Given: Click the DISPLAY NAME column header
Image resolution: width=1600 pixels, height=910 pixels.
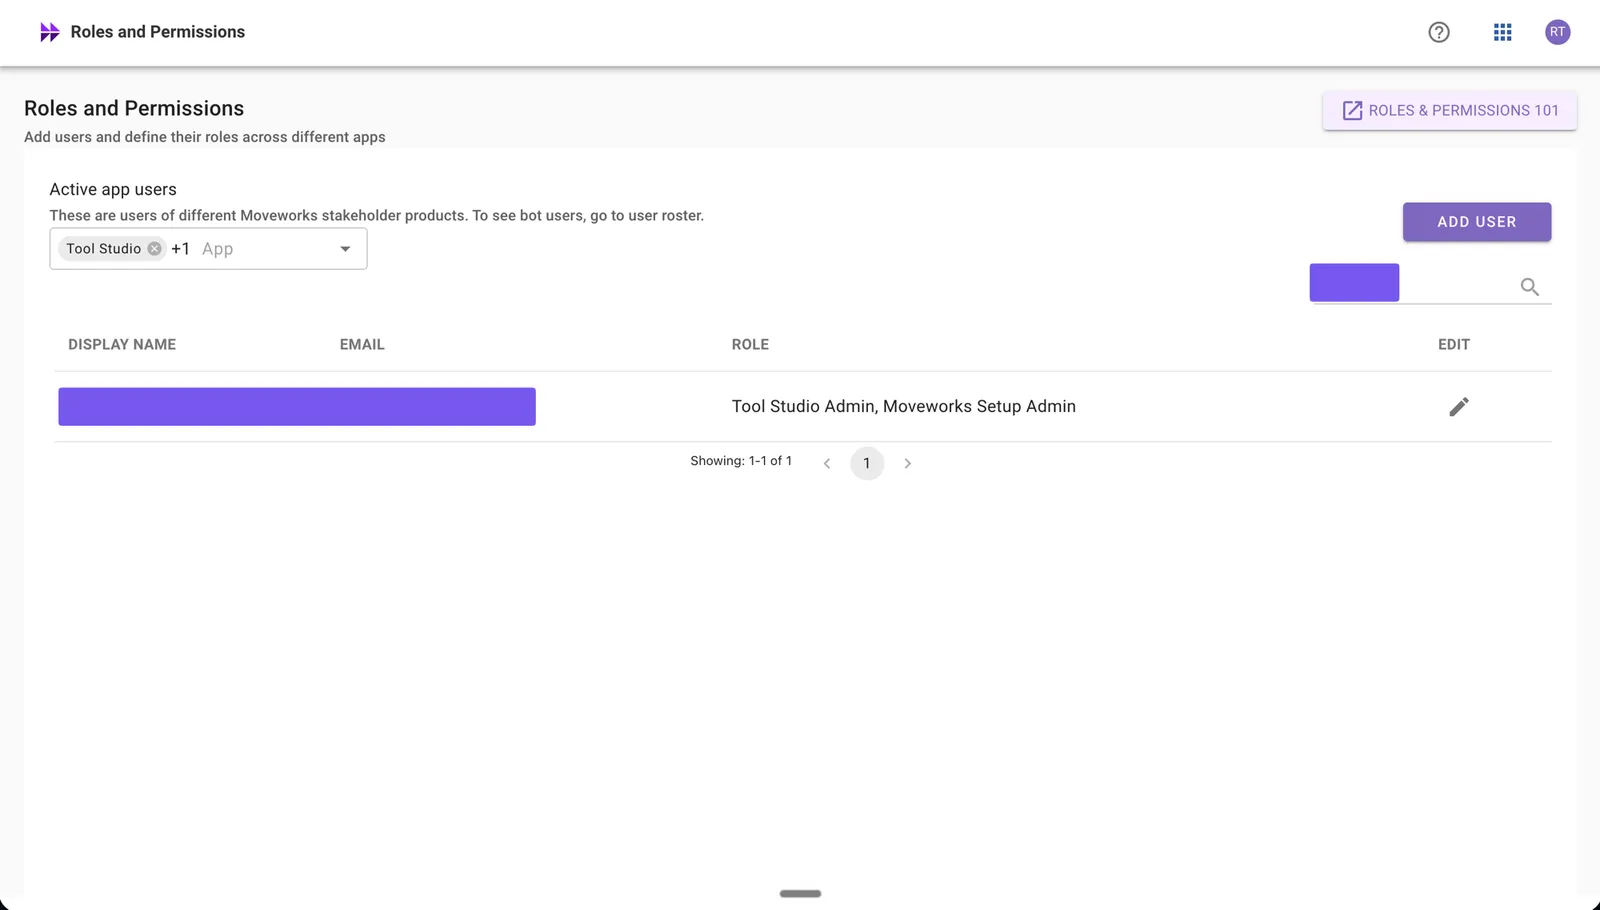Looking at the screenshot, I should [122, 344].
